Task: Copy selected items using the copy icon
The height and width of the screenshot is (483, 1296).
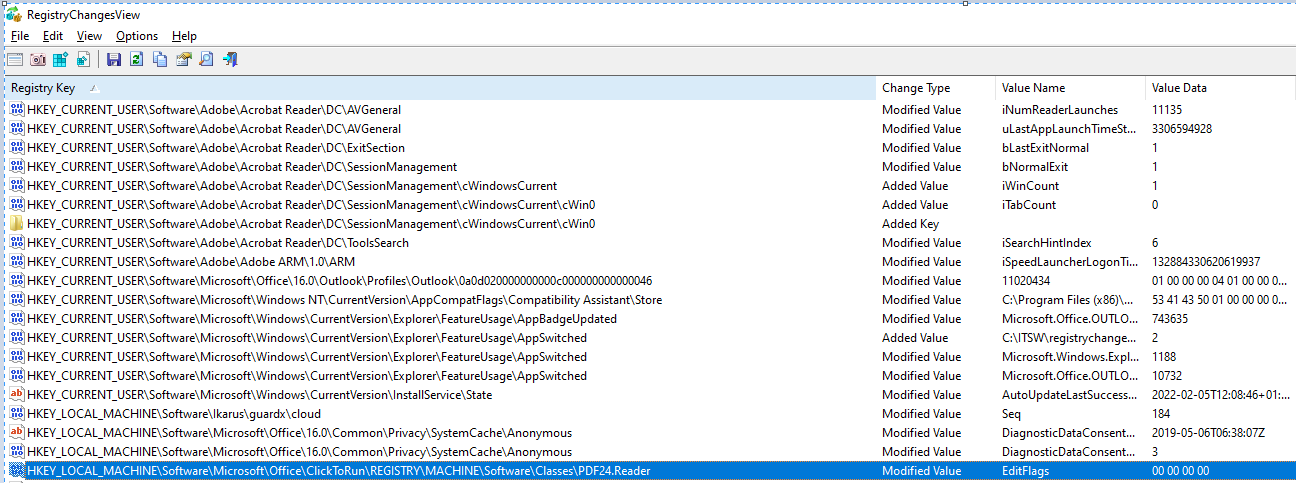Action: click(160, 60)
